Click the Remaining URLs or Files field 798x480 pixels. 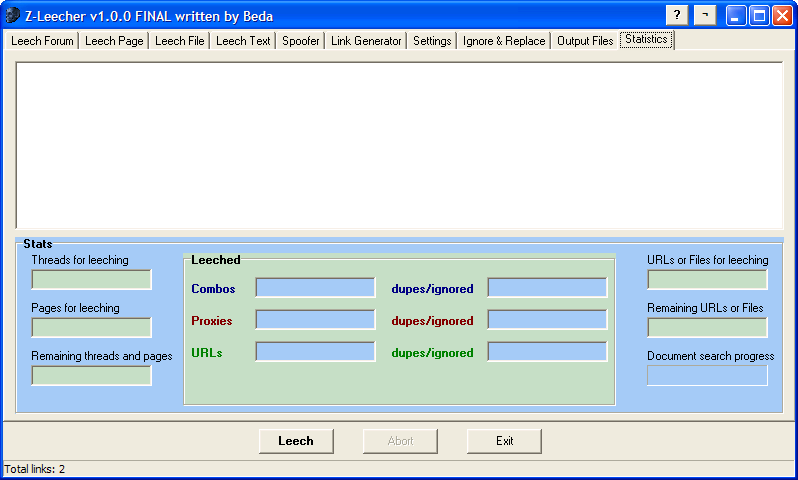[707, 327]
